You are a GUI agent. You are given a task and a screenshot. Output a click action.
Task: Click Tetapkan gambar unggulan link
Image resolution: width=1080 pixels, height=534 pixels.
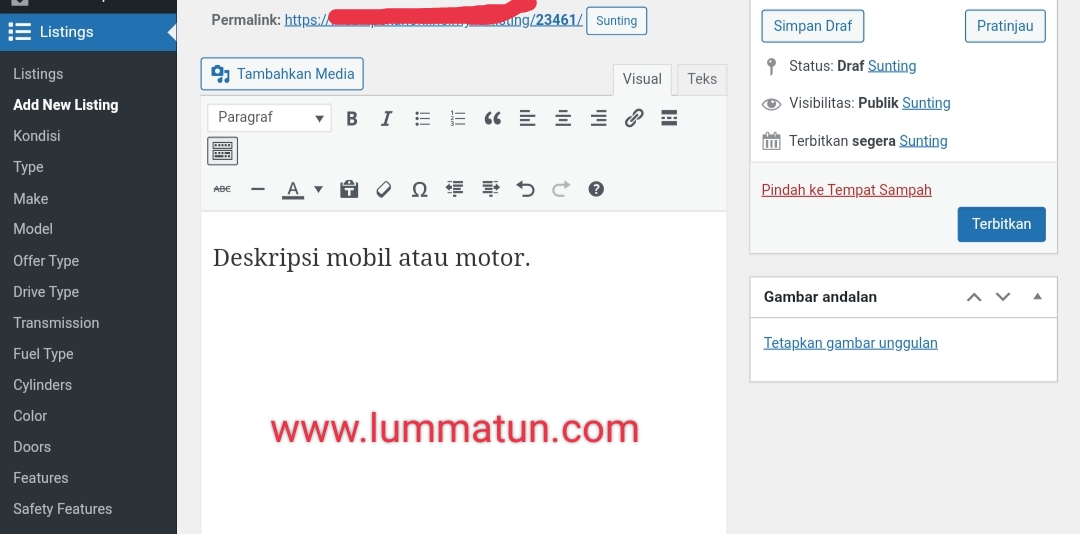pos(851,343)
